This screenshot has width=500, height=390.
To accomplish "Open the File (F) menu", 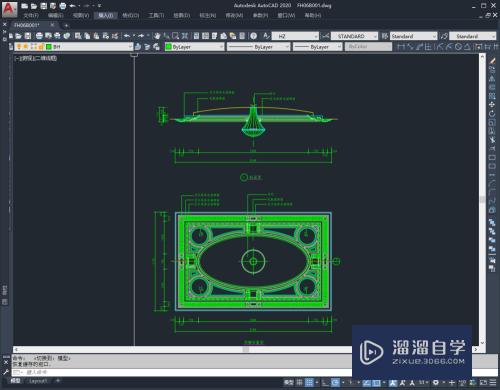I will pos(31,15).
